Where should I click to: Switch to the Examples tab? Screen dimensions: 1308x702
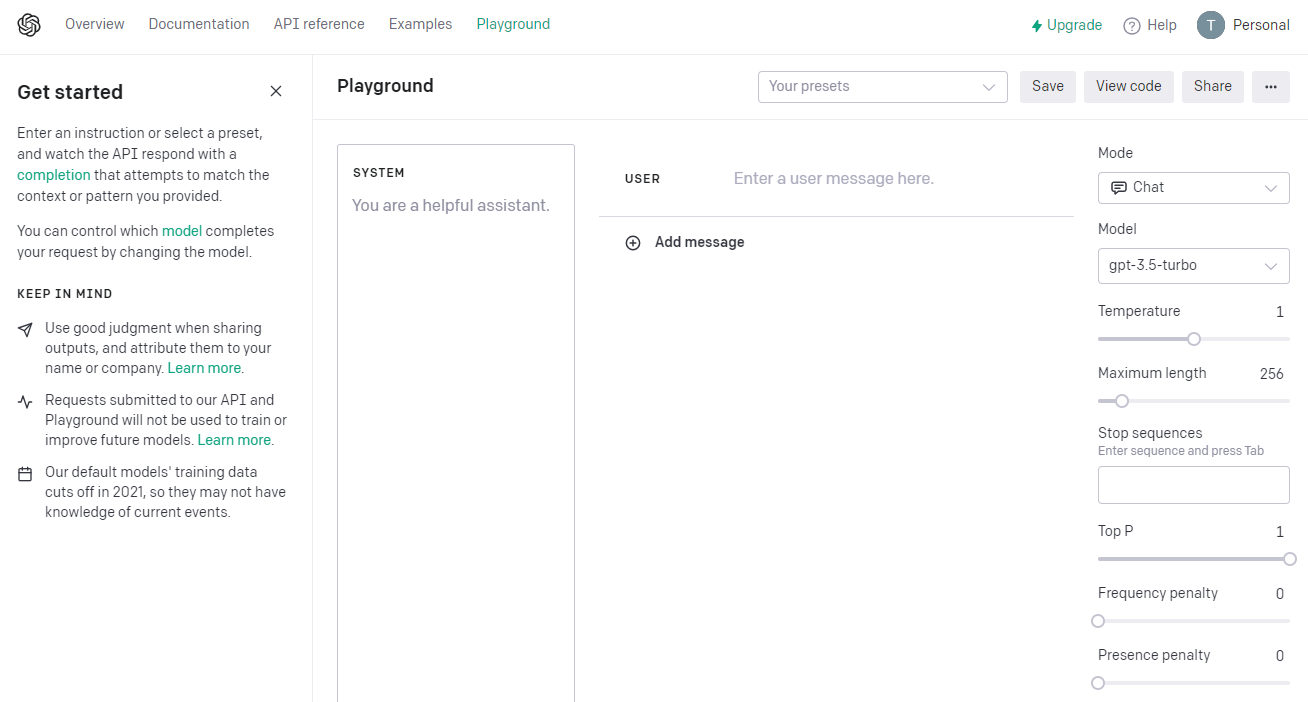(420, 24)
